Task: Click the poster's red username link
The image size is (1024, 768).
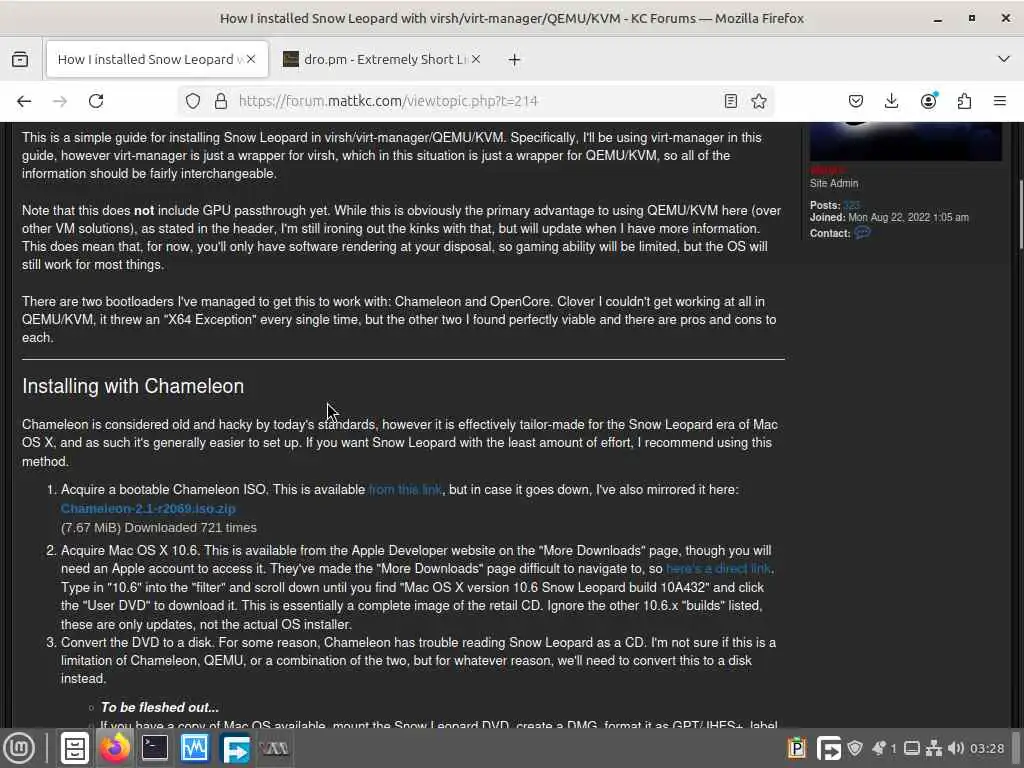Action: click(827, 170)
